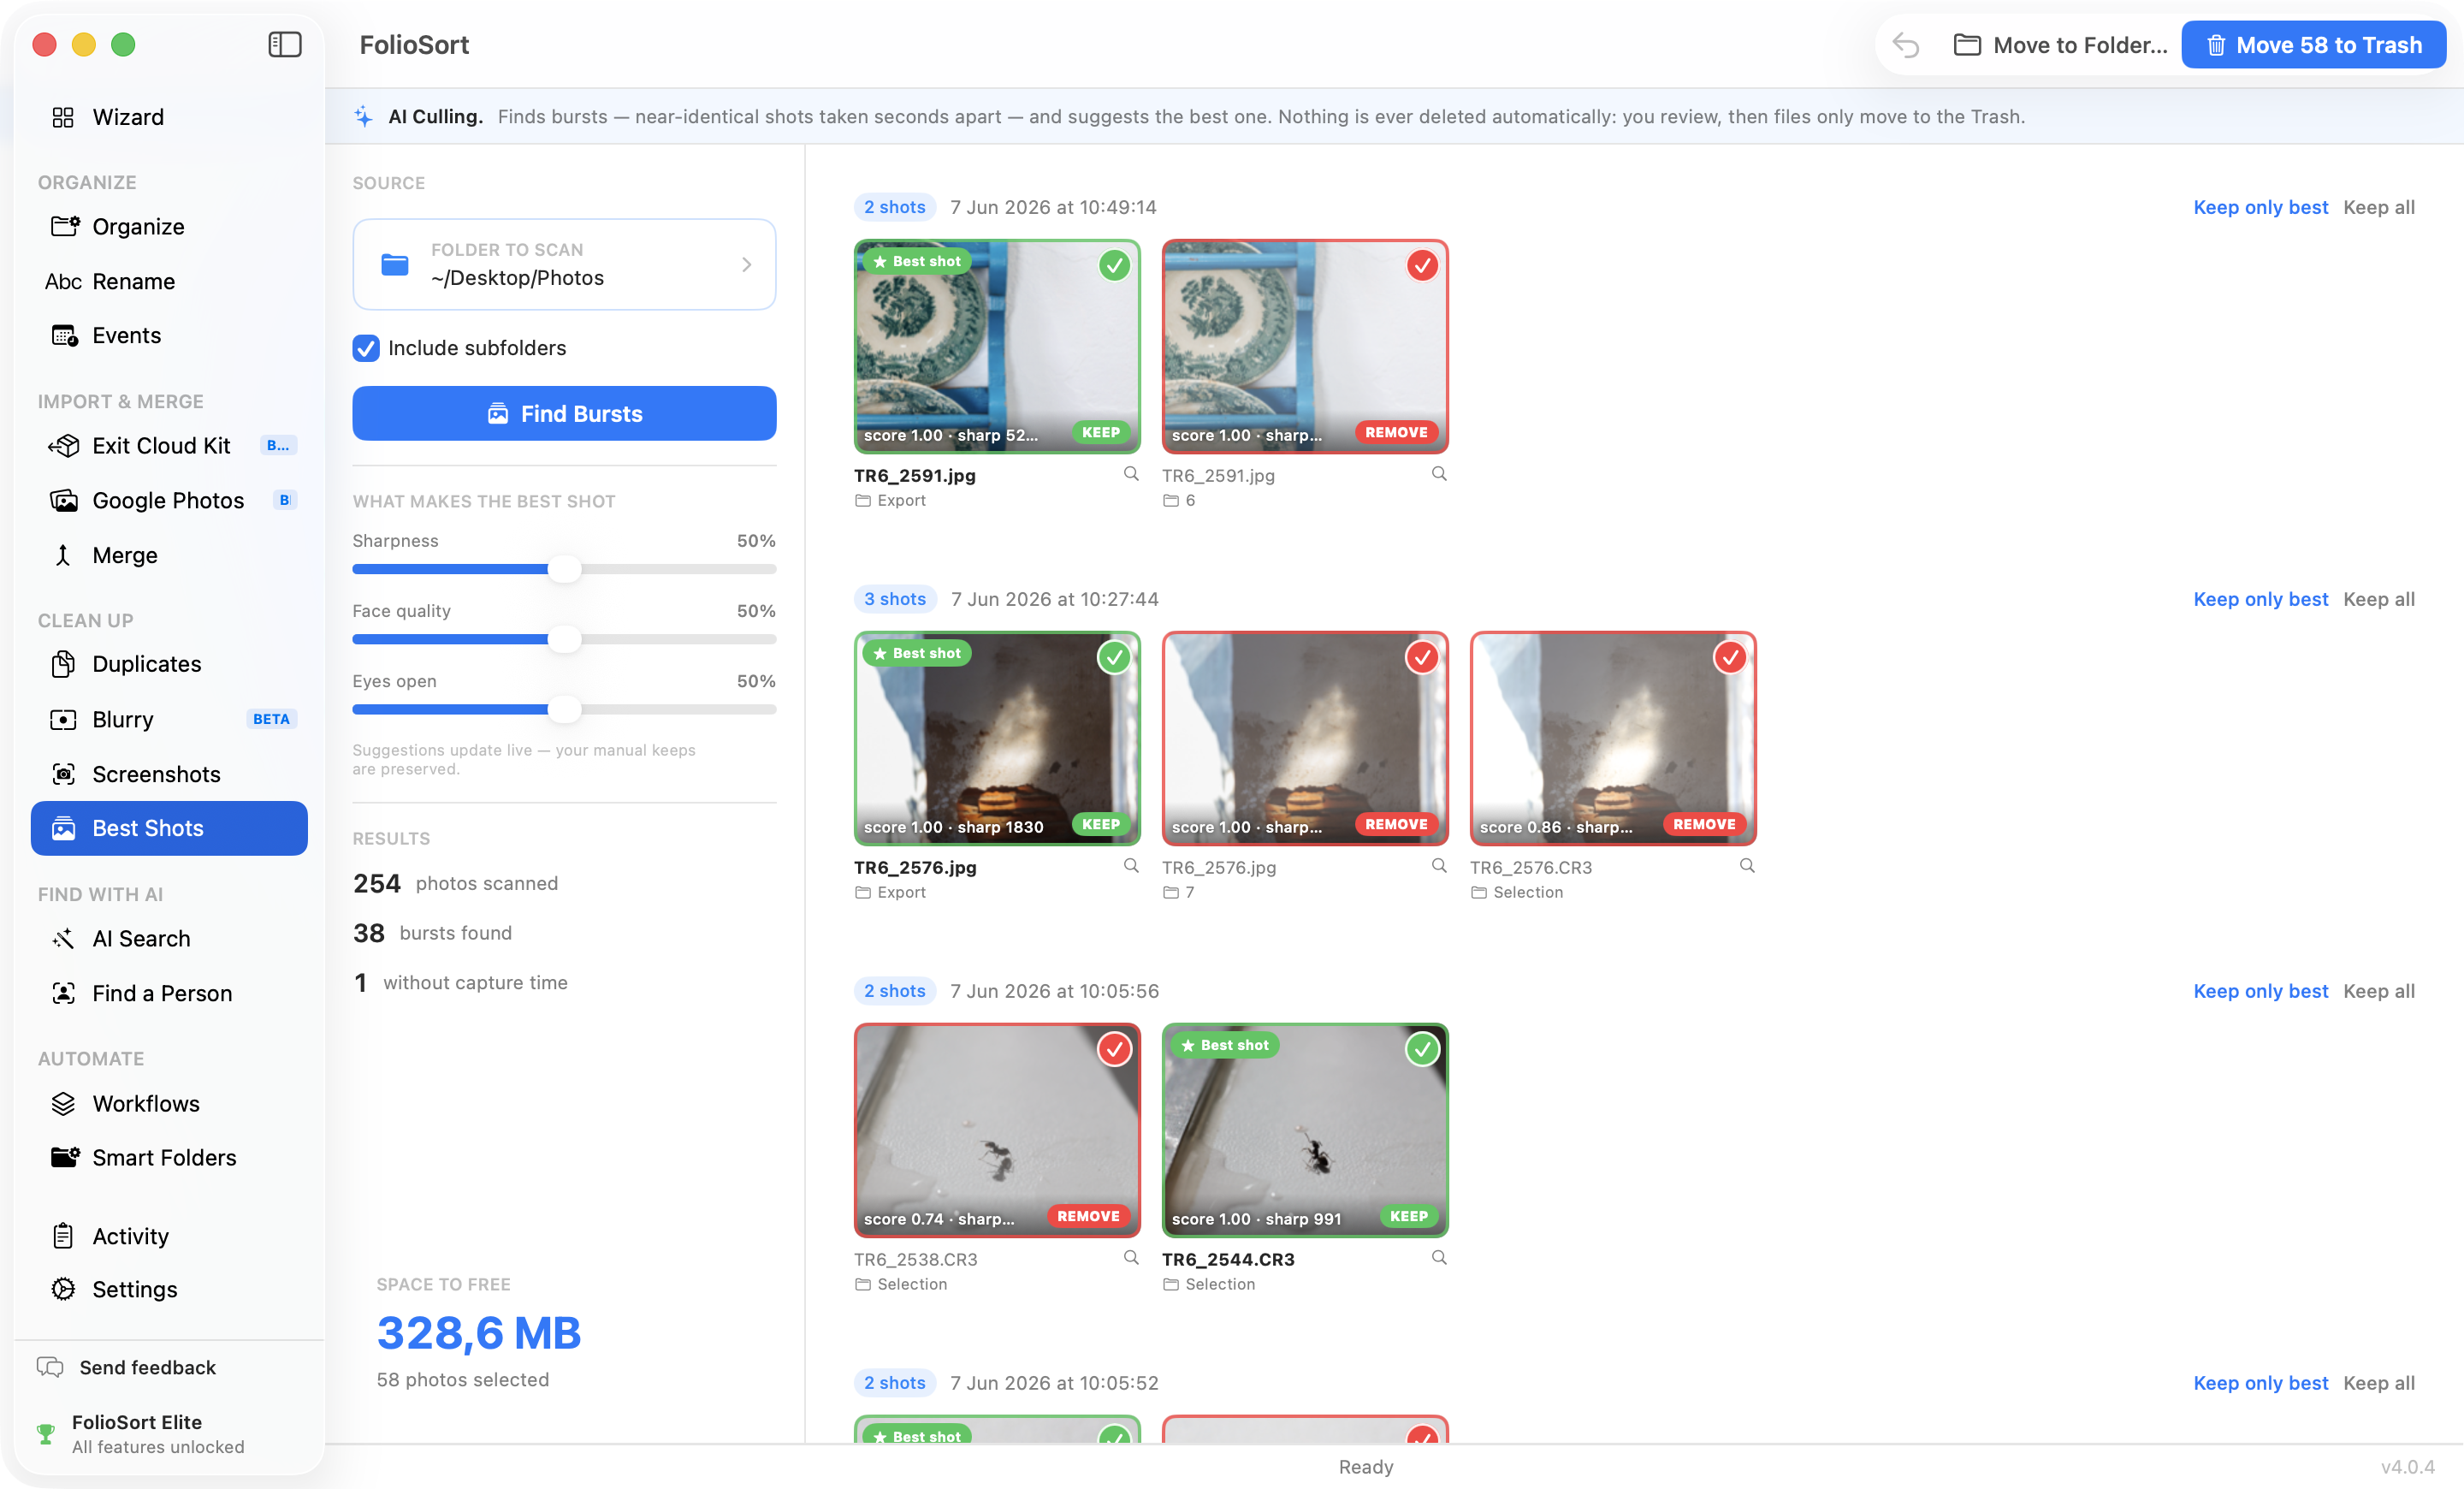Select the TR6_2544.CR3 best shot thumbnail
Screen dimensions: 2464x1489
[x=1305, y=1130]
